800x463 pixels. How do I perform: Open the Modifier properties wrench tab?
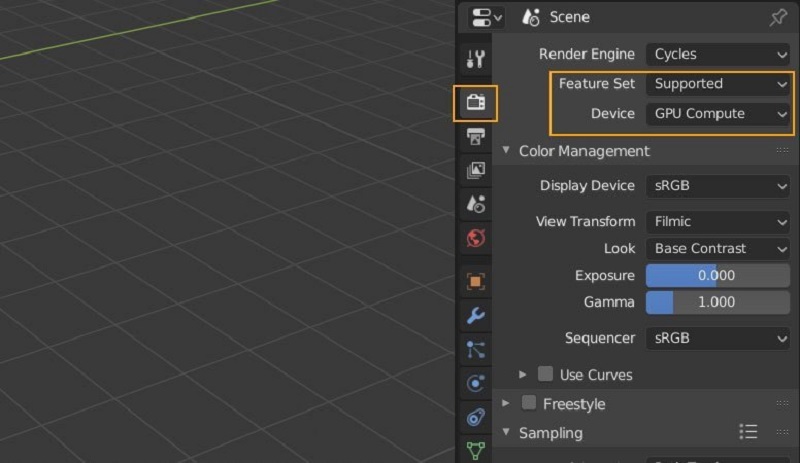(x=476, y=316)
